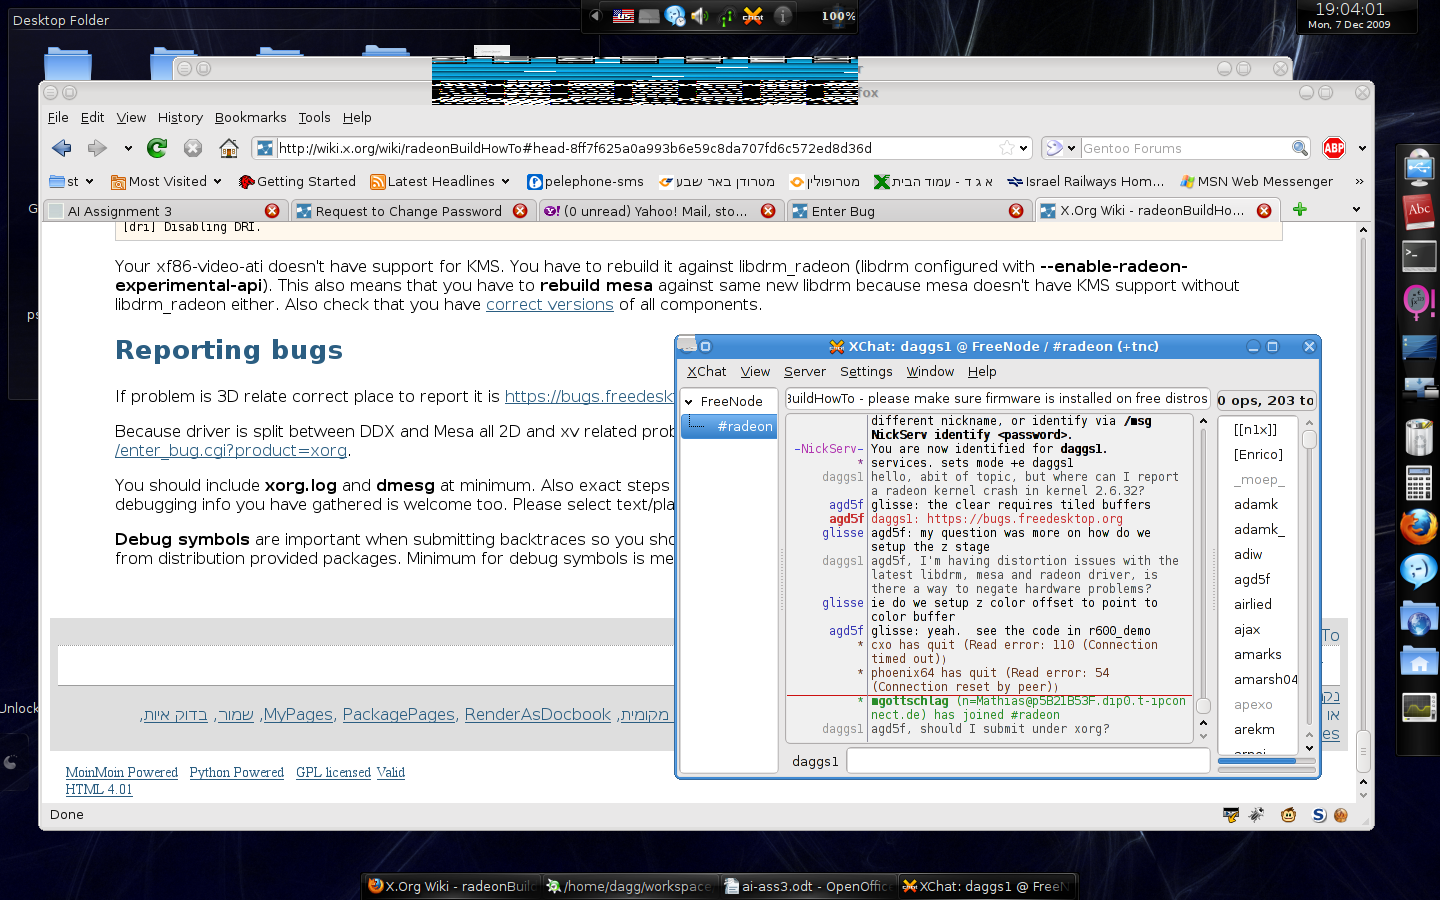Click the search magnifier icon in search box

point(1299,148)
